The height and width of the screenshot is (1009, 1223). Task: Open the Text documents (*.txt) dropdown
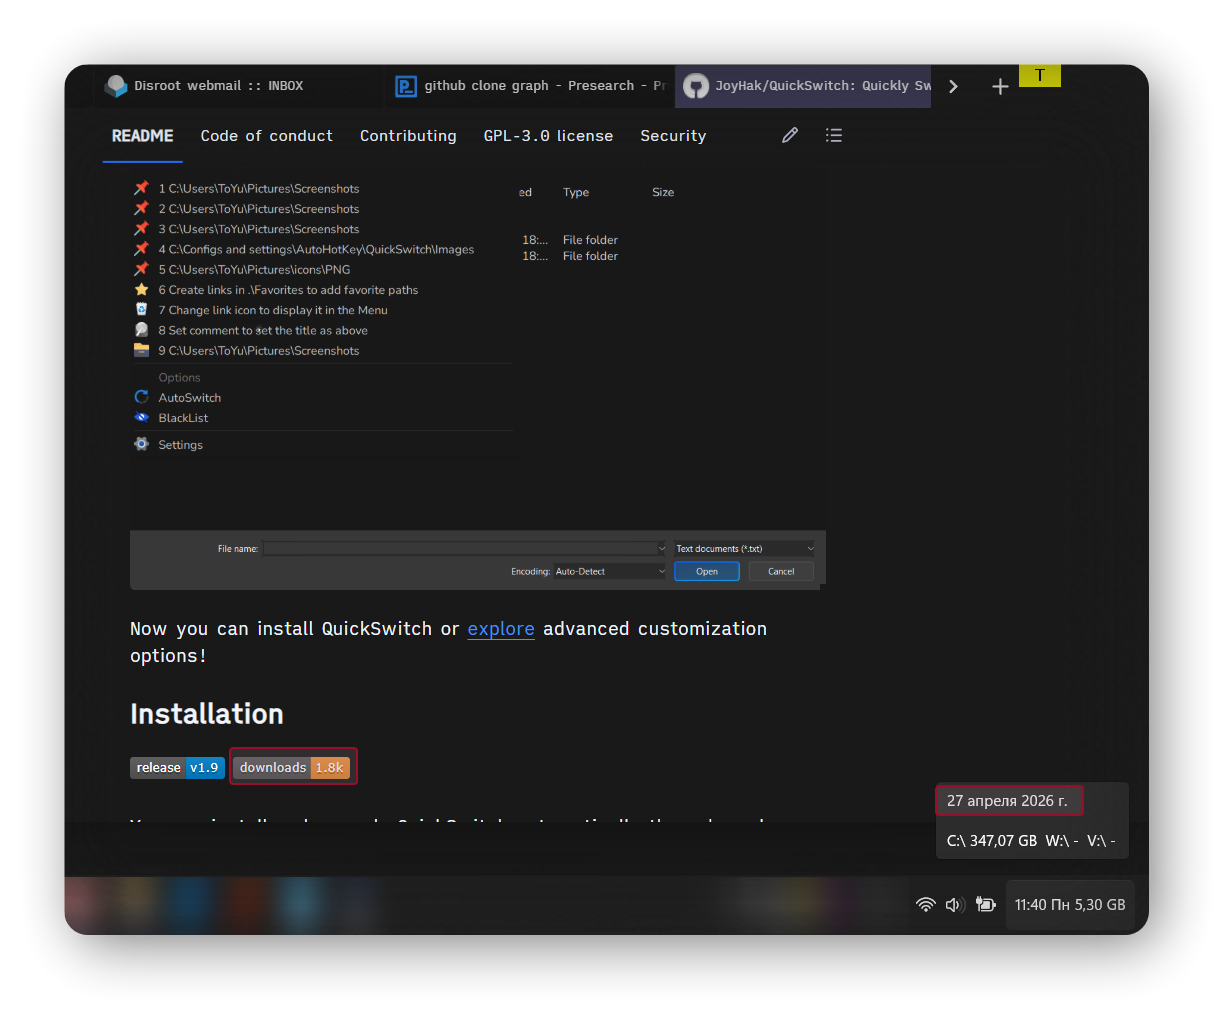(745, 548)
